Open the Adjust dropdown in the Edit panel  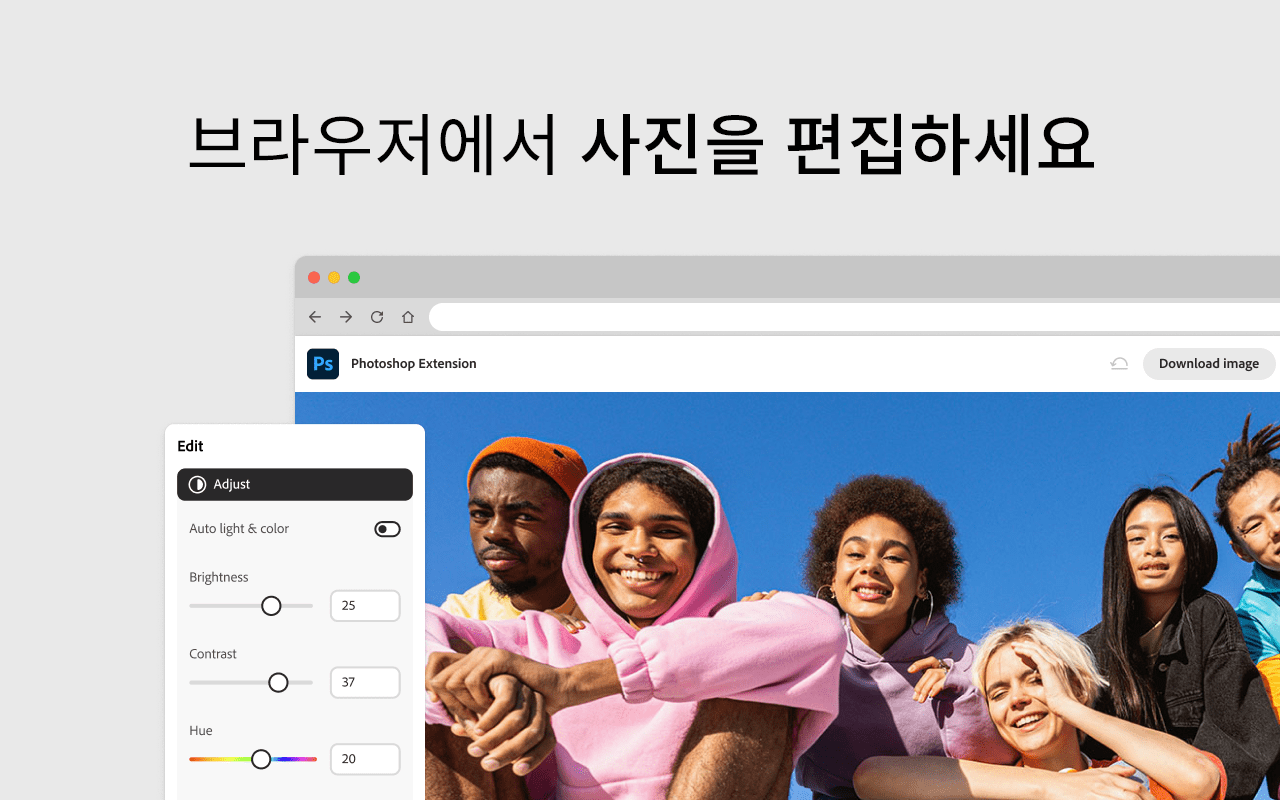294,484
